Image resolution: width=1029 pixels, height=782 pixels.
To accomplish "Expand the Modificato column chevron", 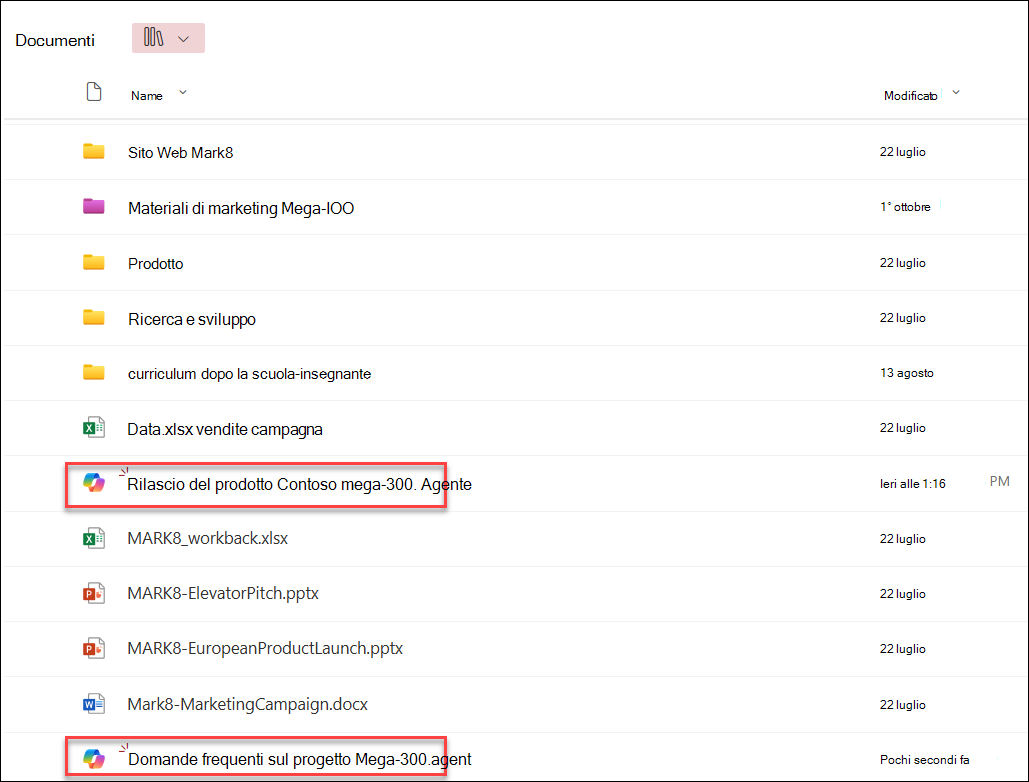I will (956, 93).
